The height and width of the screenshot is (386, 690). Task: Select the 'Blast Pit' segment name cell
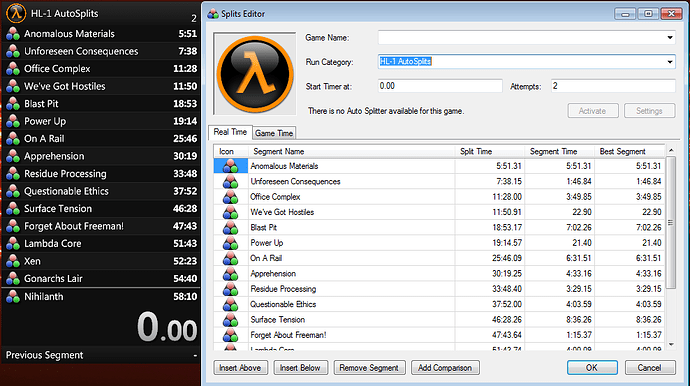pos(351,228)
